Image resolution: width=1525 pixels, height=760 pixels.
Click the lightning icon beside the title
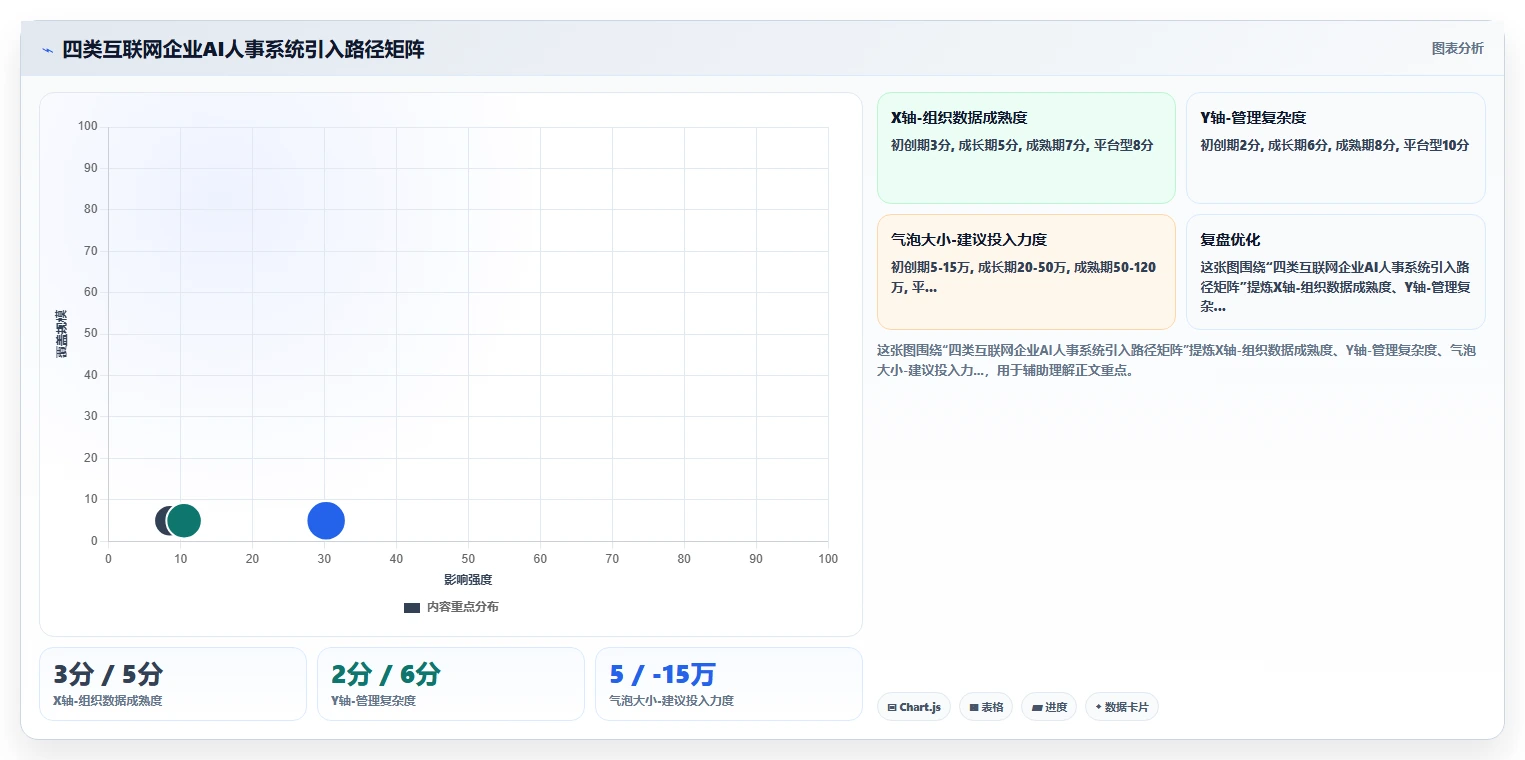point(48,49)
